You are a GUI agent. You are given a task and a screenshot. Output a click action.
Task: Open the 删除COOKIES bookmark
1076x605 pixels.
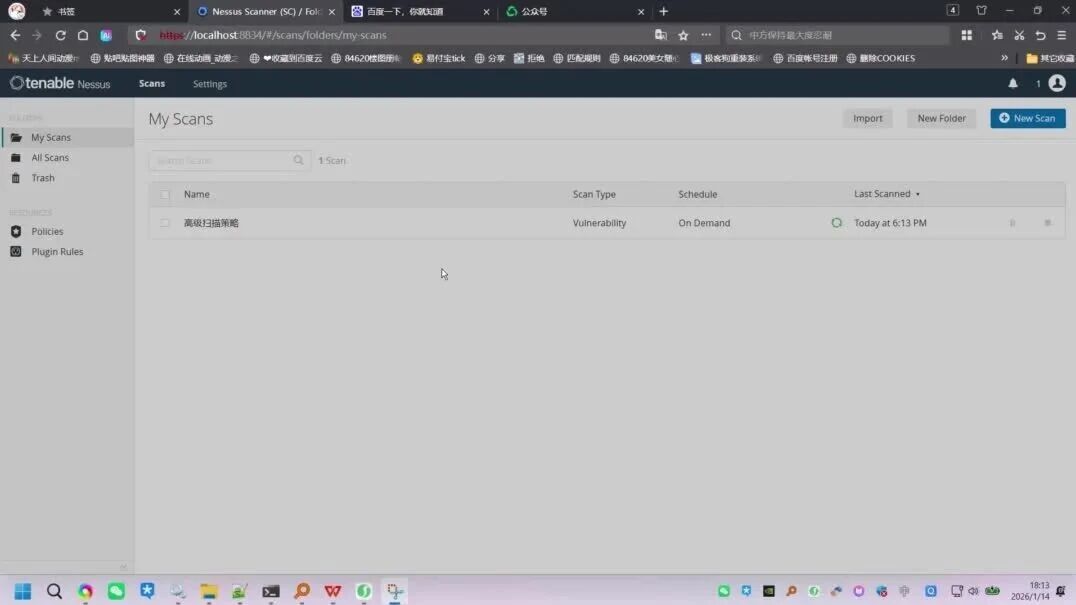(880, 58)
